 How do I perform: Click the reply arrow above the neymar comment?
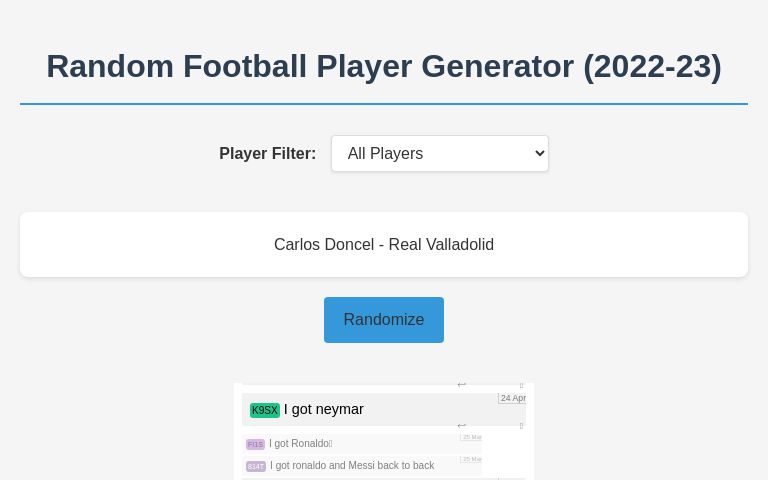[461, 385]
